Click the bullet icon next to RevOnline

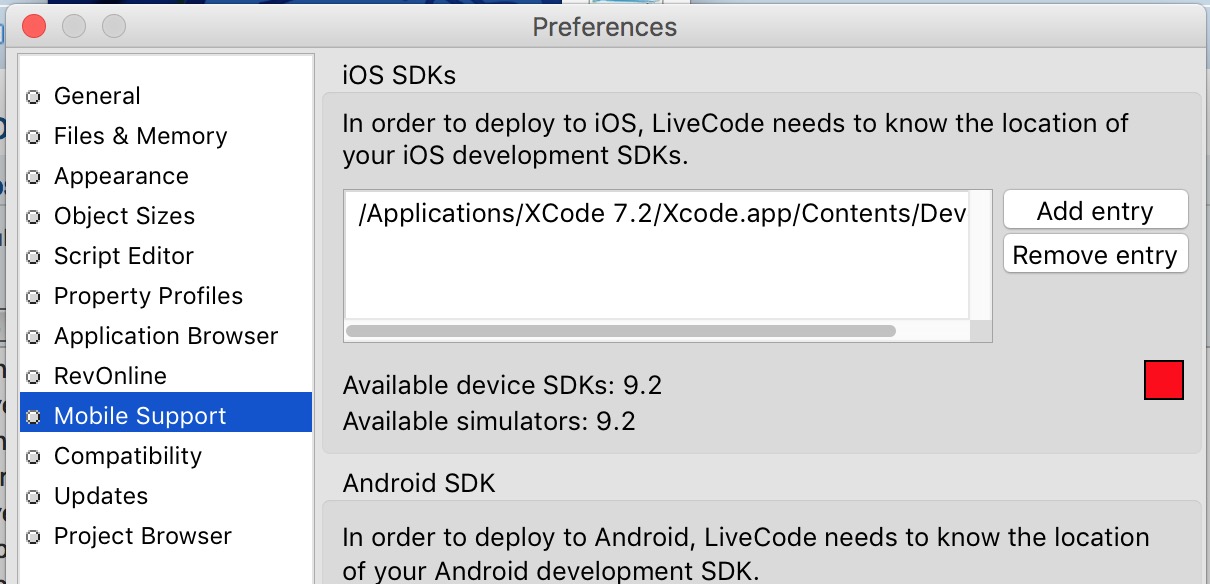click(34, 377)
